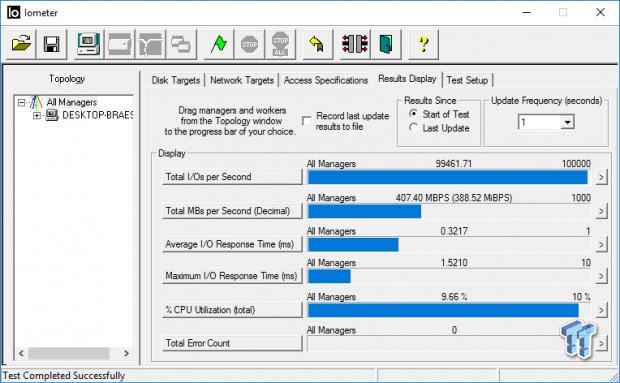
Task: Start tests with the green flag icon
Action: [x=219, y=44]
